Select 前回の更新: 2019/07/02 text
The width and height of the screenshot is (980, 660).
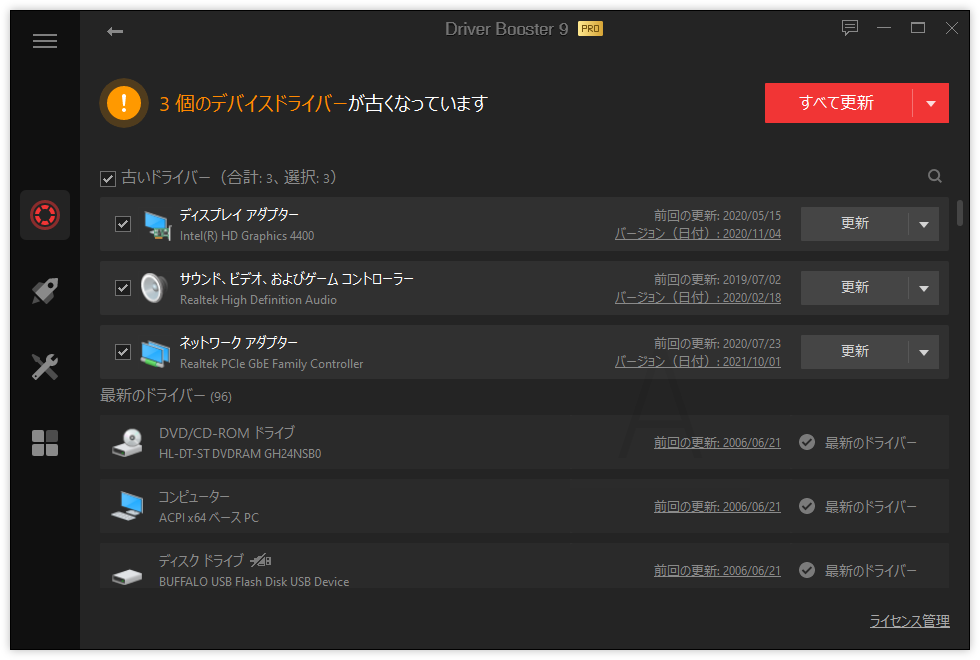(717, 279)
